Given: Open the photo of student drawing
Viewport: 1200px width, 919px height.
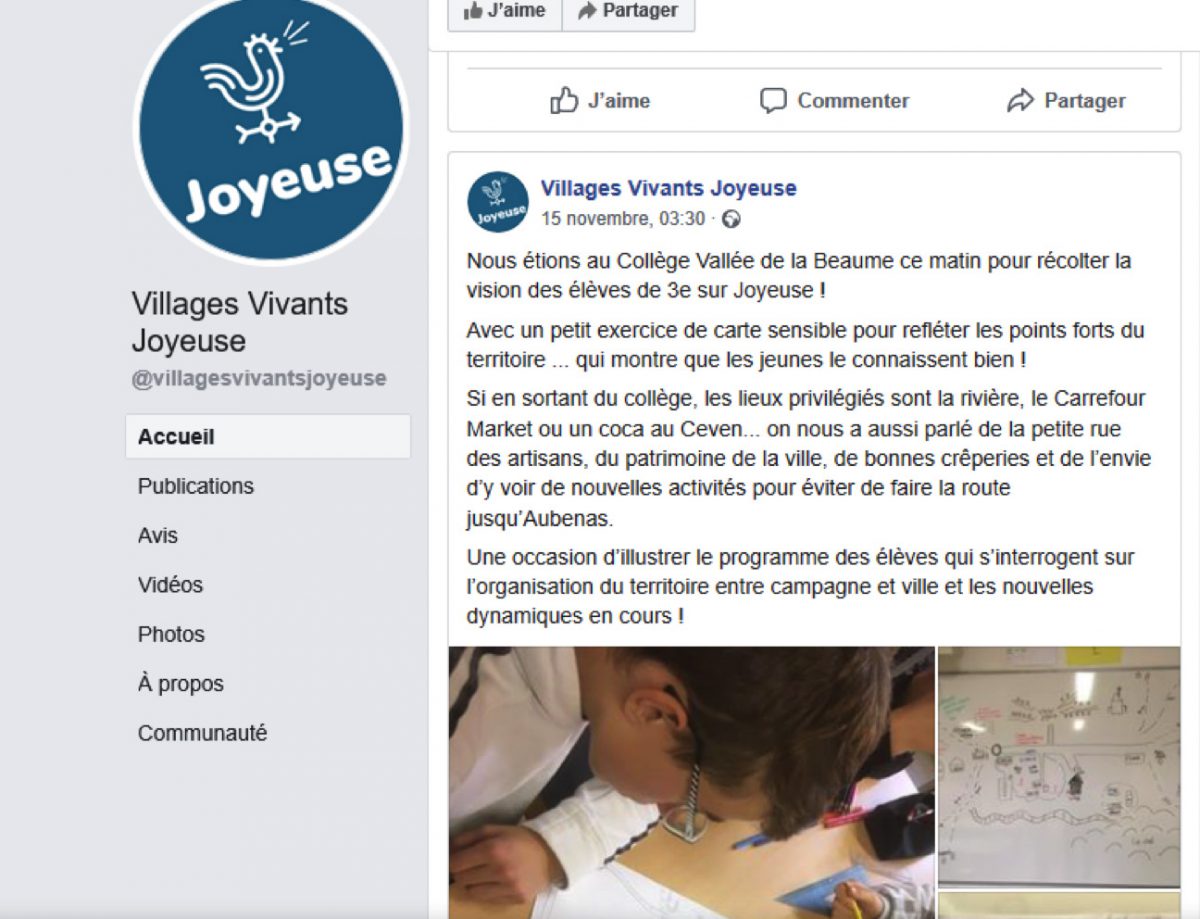Looking at the screenshot, I should pos(692,782).
